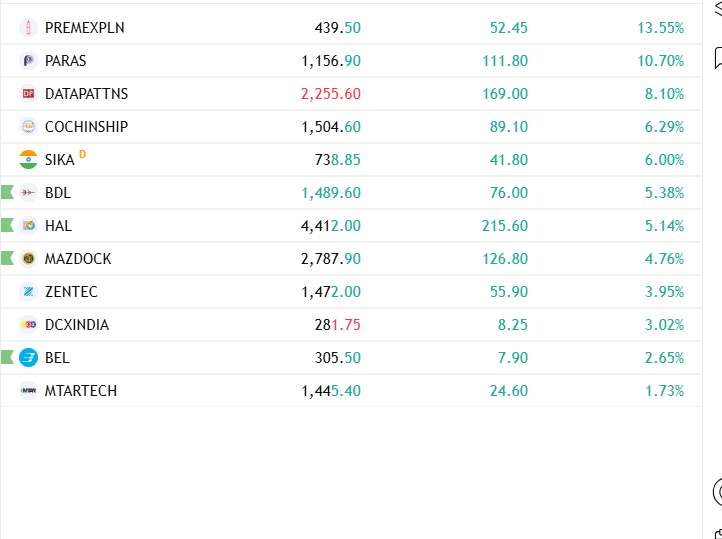Select the MAZDOCK symbol name

click(78, 259)
